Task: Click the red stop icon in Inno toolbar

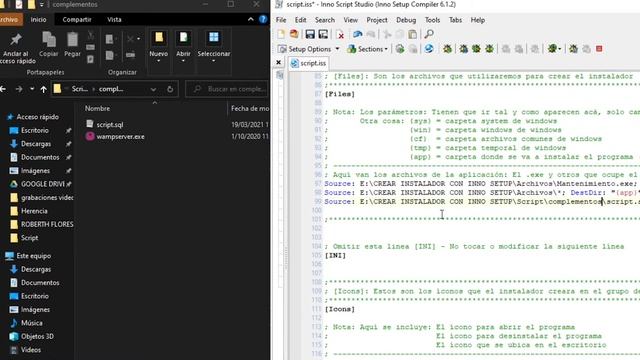Action: 599,49
